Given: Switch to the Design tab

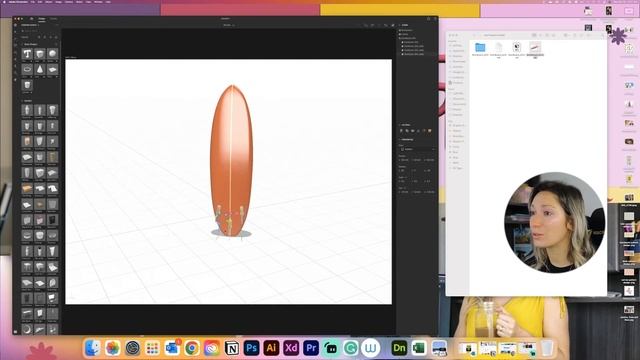Looking at the screenshot, I should point(42,19).
